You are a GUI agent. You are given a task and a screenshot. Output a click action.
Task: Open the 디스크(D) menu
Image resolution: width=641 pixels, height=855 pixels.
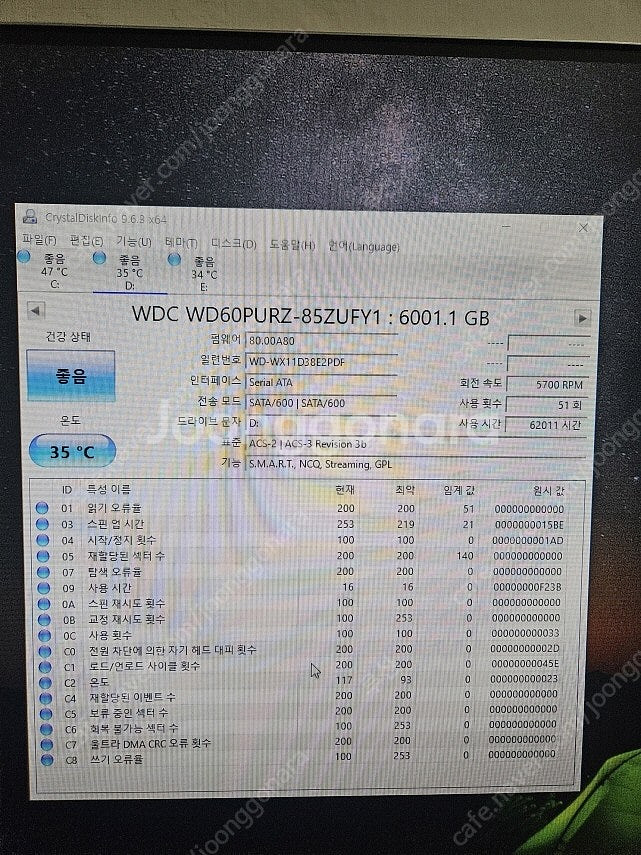coord(233,244)
